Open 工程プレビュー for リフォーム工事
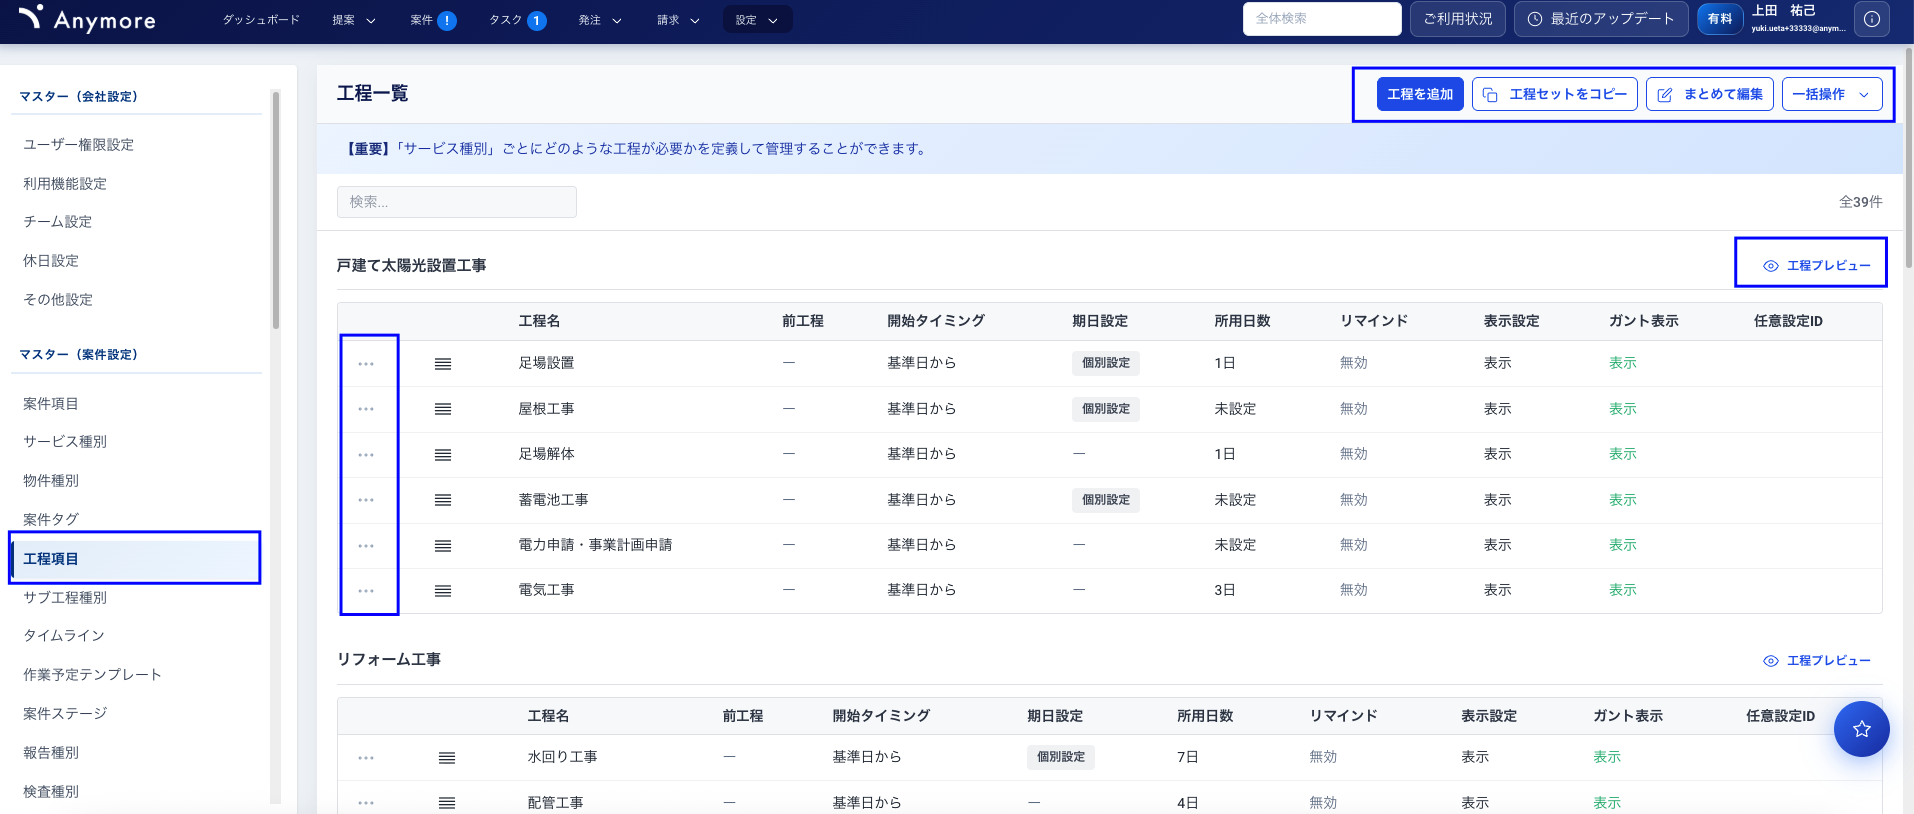 coord(1816,661)
